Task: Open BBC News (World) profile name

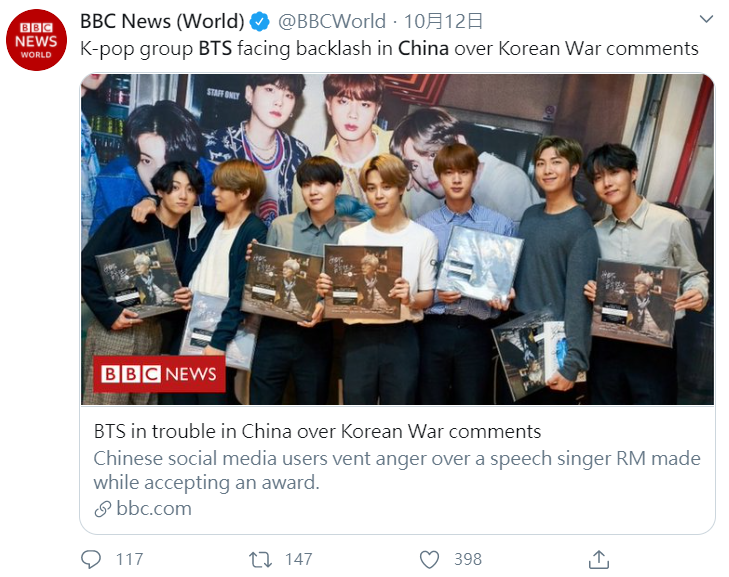Action: pyautogui.click(x=162, y=21)
